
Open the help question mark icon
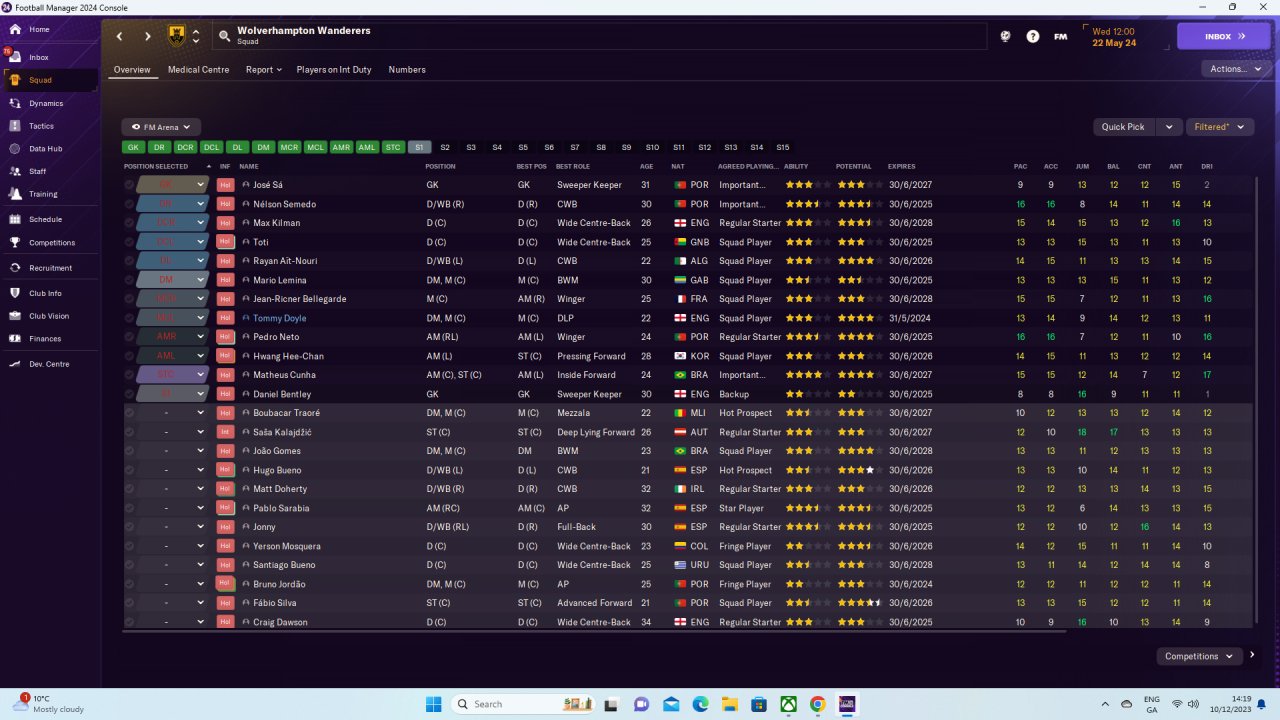[x=1033, y=36]
